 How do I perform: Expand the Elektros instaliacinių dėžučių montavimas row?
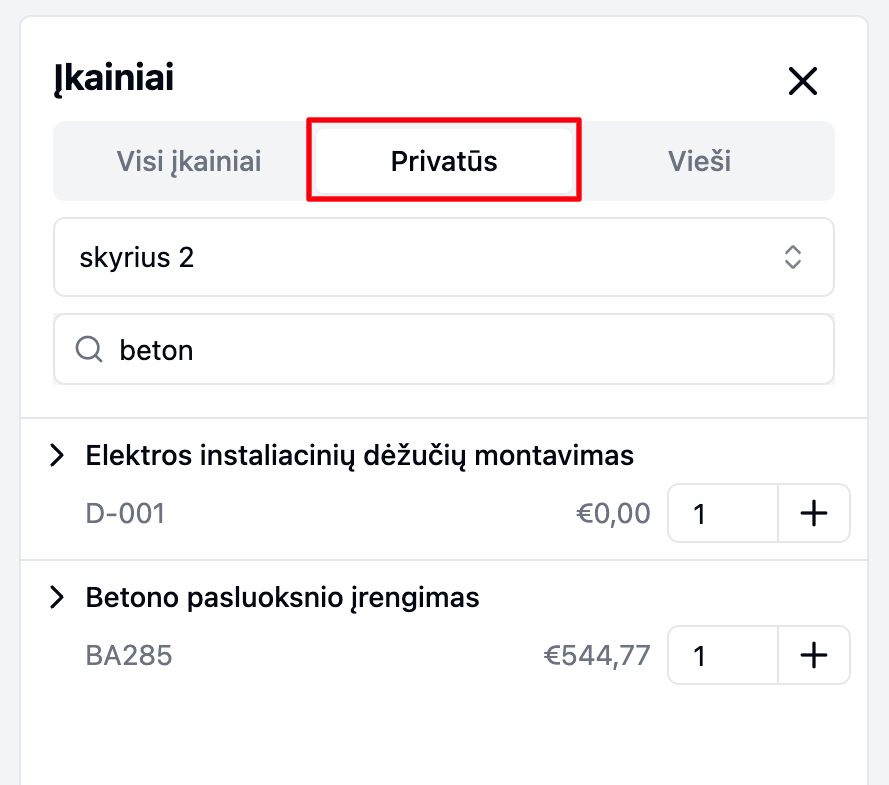click(58, 456)
